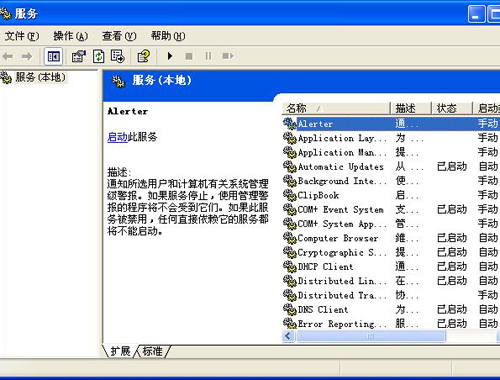Click the Start Service play button
Screen dimensions: 500x380
pos(170,56)
